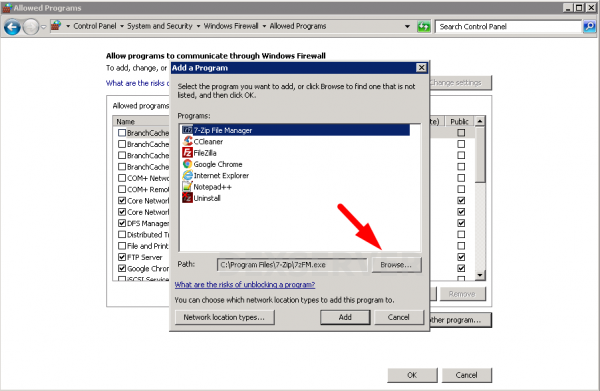
Task: Click the Name column header
Action: [x=142, y=121]
